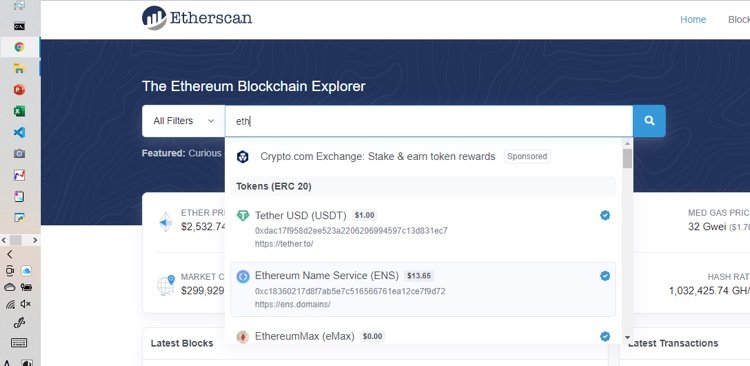Screen dimensions: 750x366
Task: Open Visual Studio Code from the taskbar
Action: [19, 133]
